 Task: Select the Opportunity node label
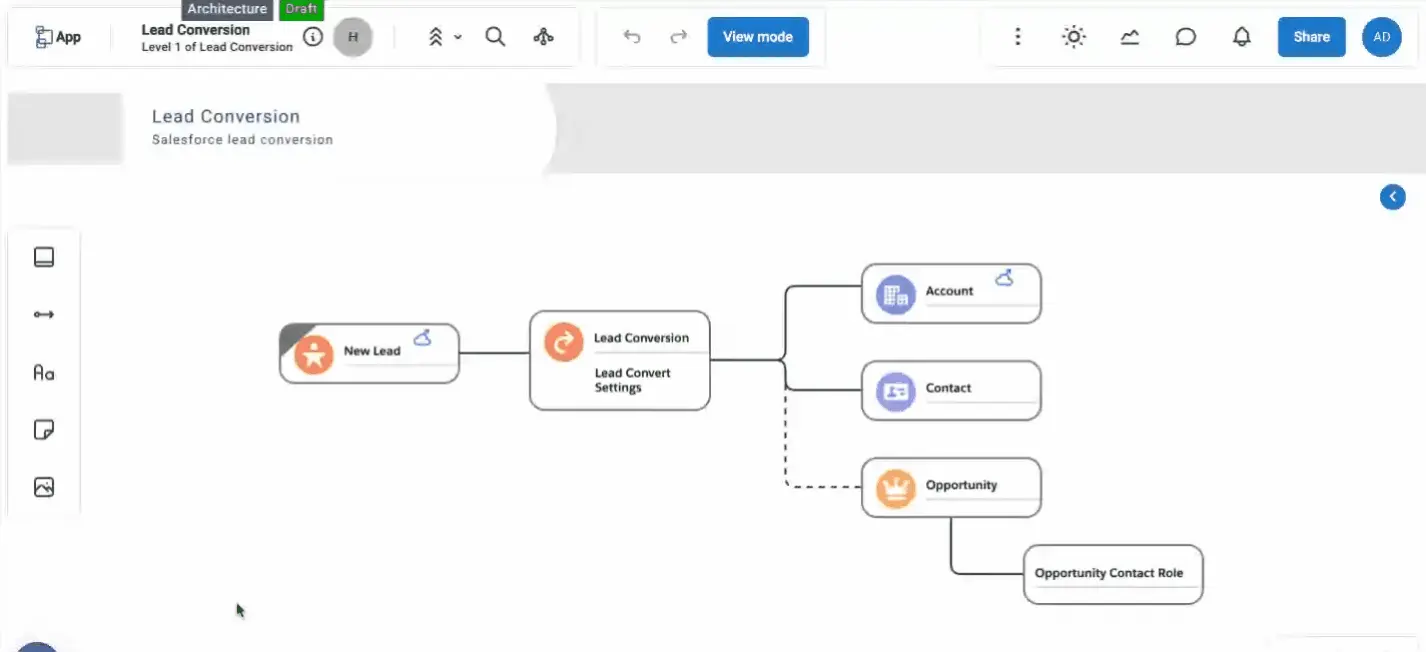pyautogui.click(x=961, y=485)
